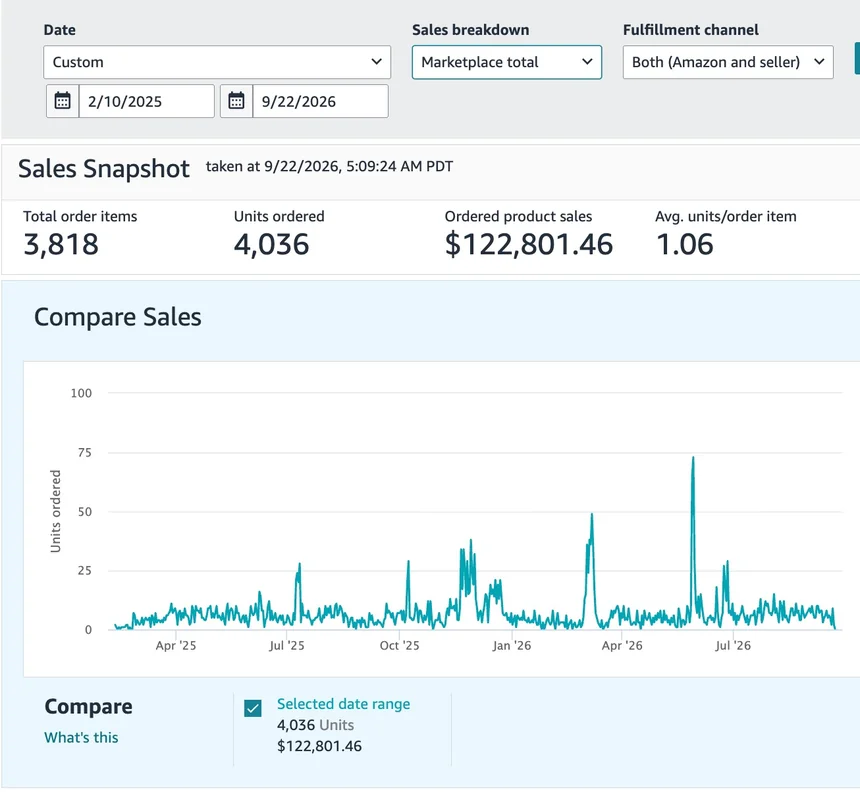Click the Total order items value 3,818
This screenshot has width=860, height=792.
61,244
